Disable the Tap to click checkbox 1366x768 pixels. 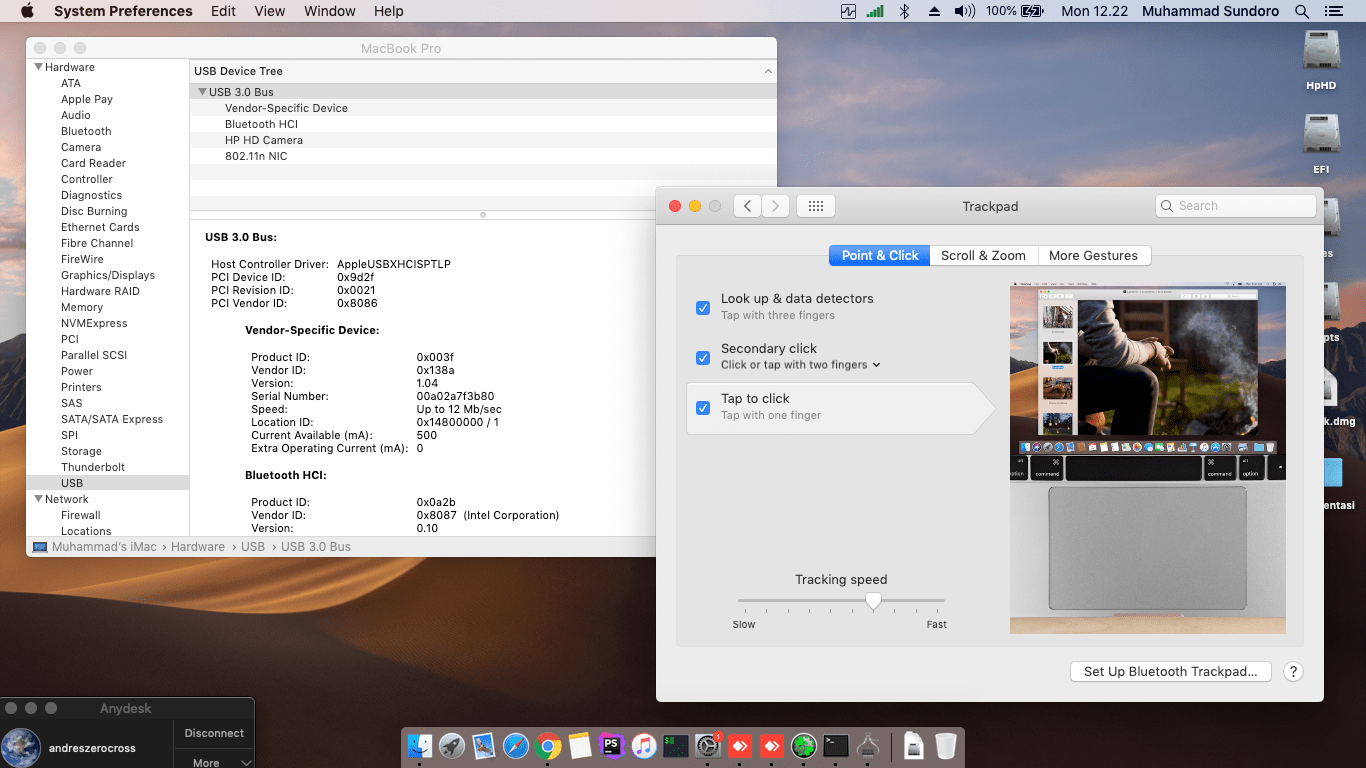point(703,407)
